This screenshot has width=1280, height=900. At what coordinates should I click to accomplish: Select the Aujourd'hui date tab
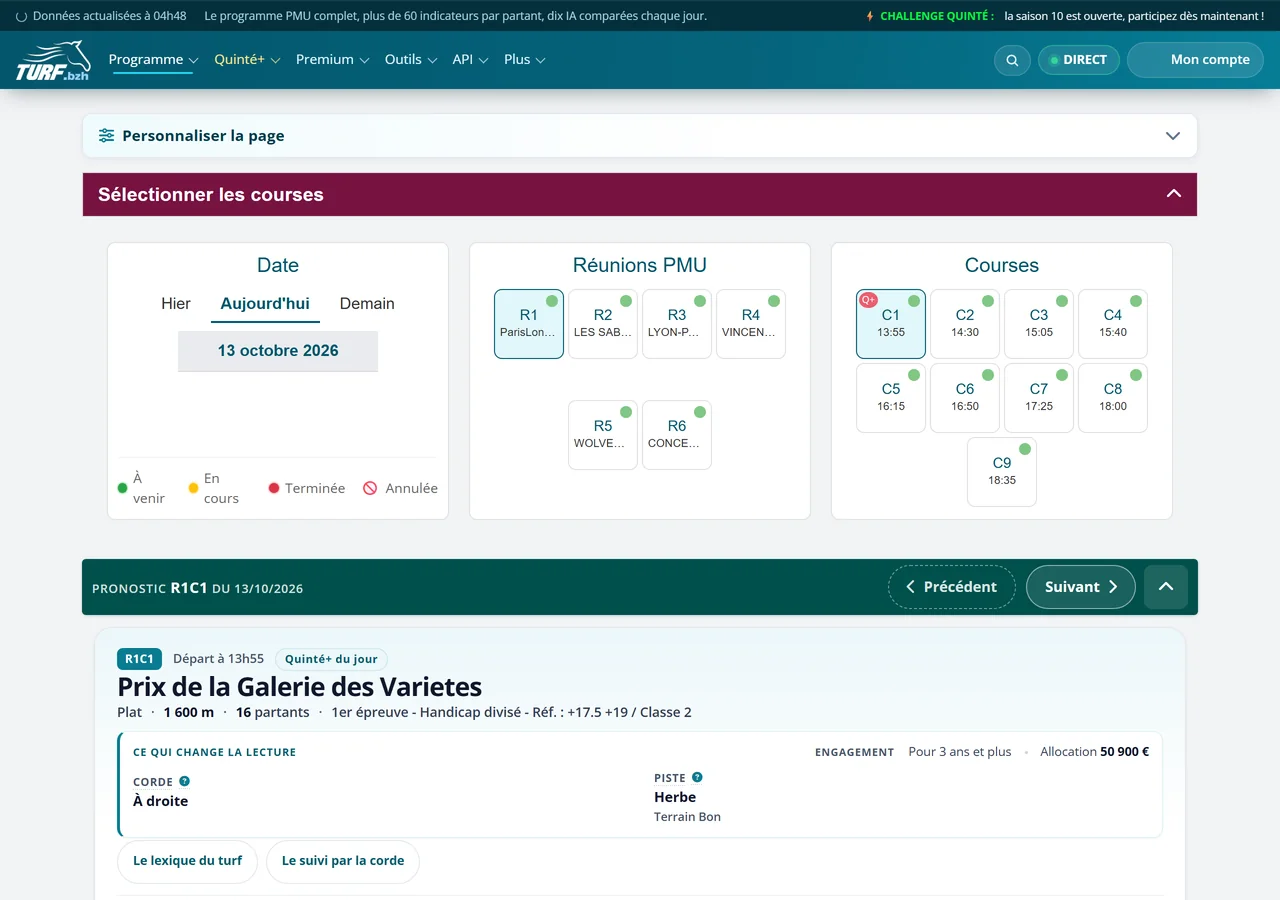coord(265,303)
